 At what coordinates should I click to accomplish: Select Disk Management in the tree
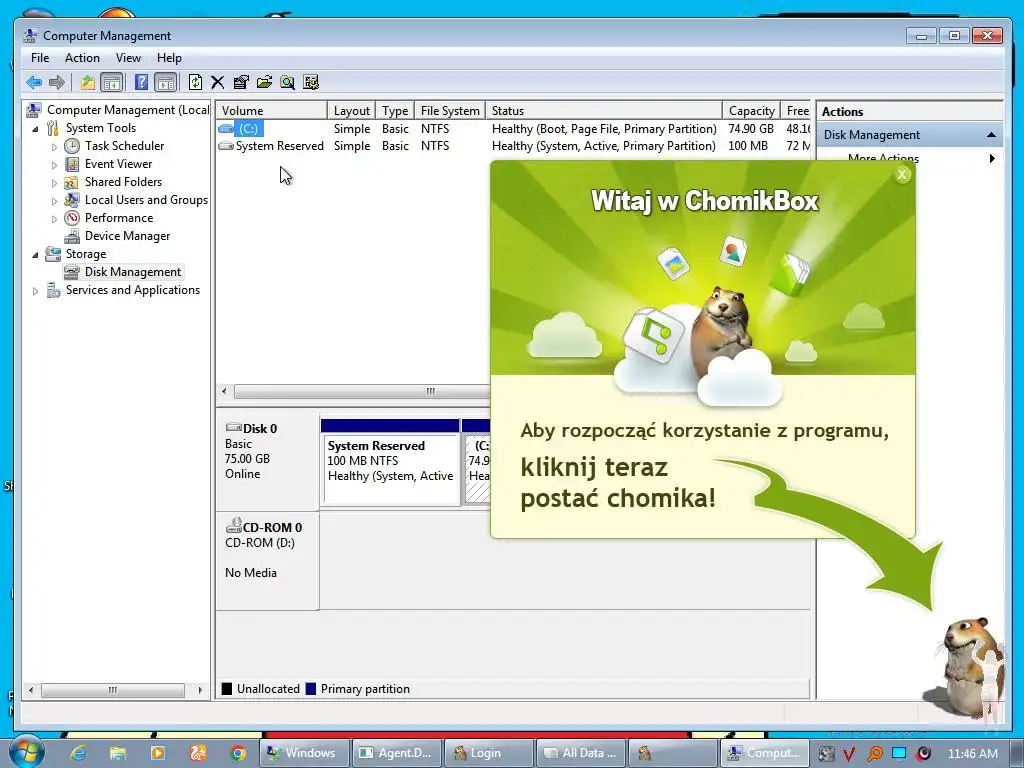133,272
